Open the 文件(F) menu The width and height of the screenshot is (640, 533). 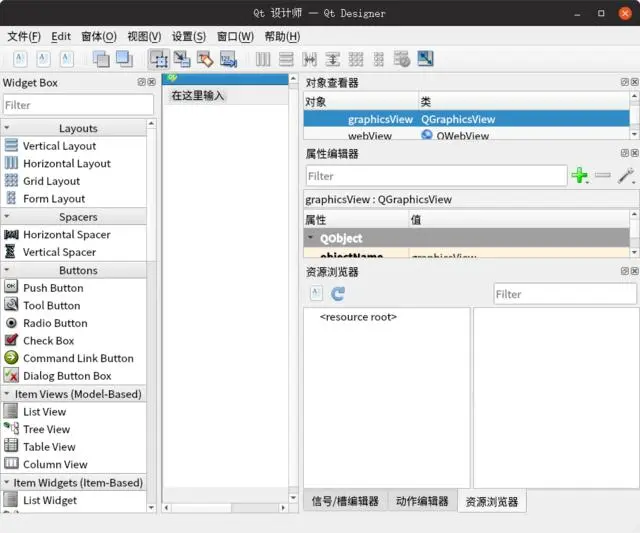click(x=24, y=37)
